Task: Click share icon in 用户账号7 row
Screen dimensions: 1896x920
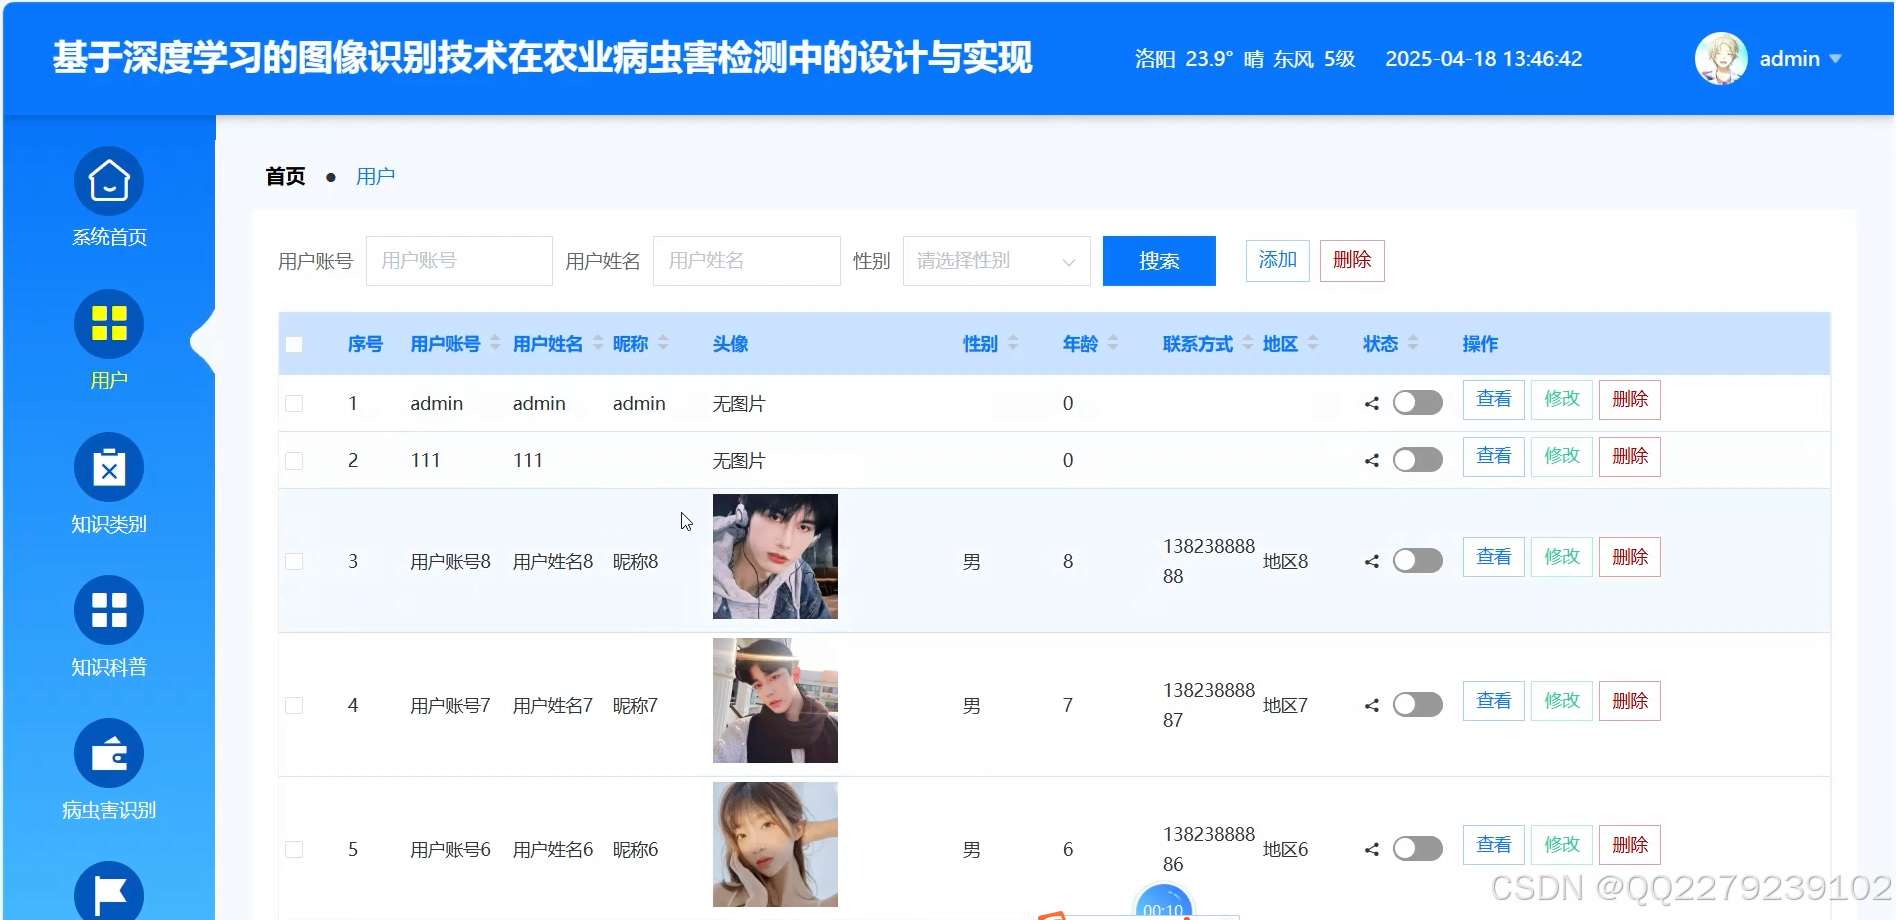Action: (x=1372, y=706)
